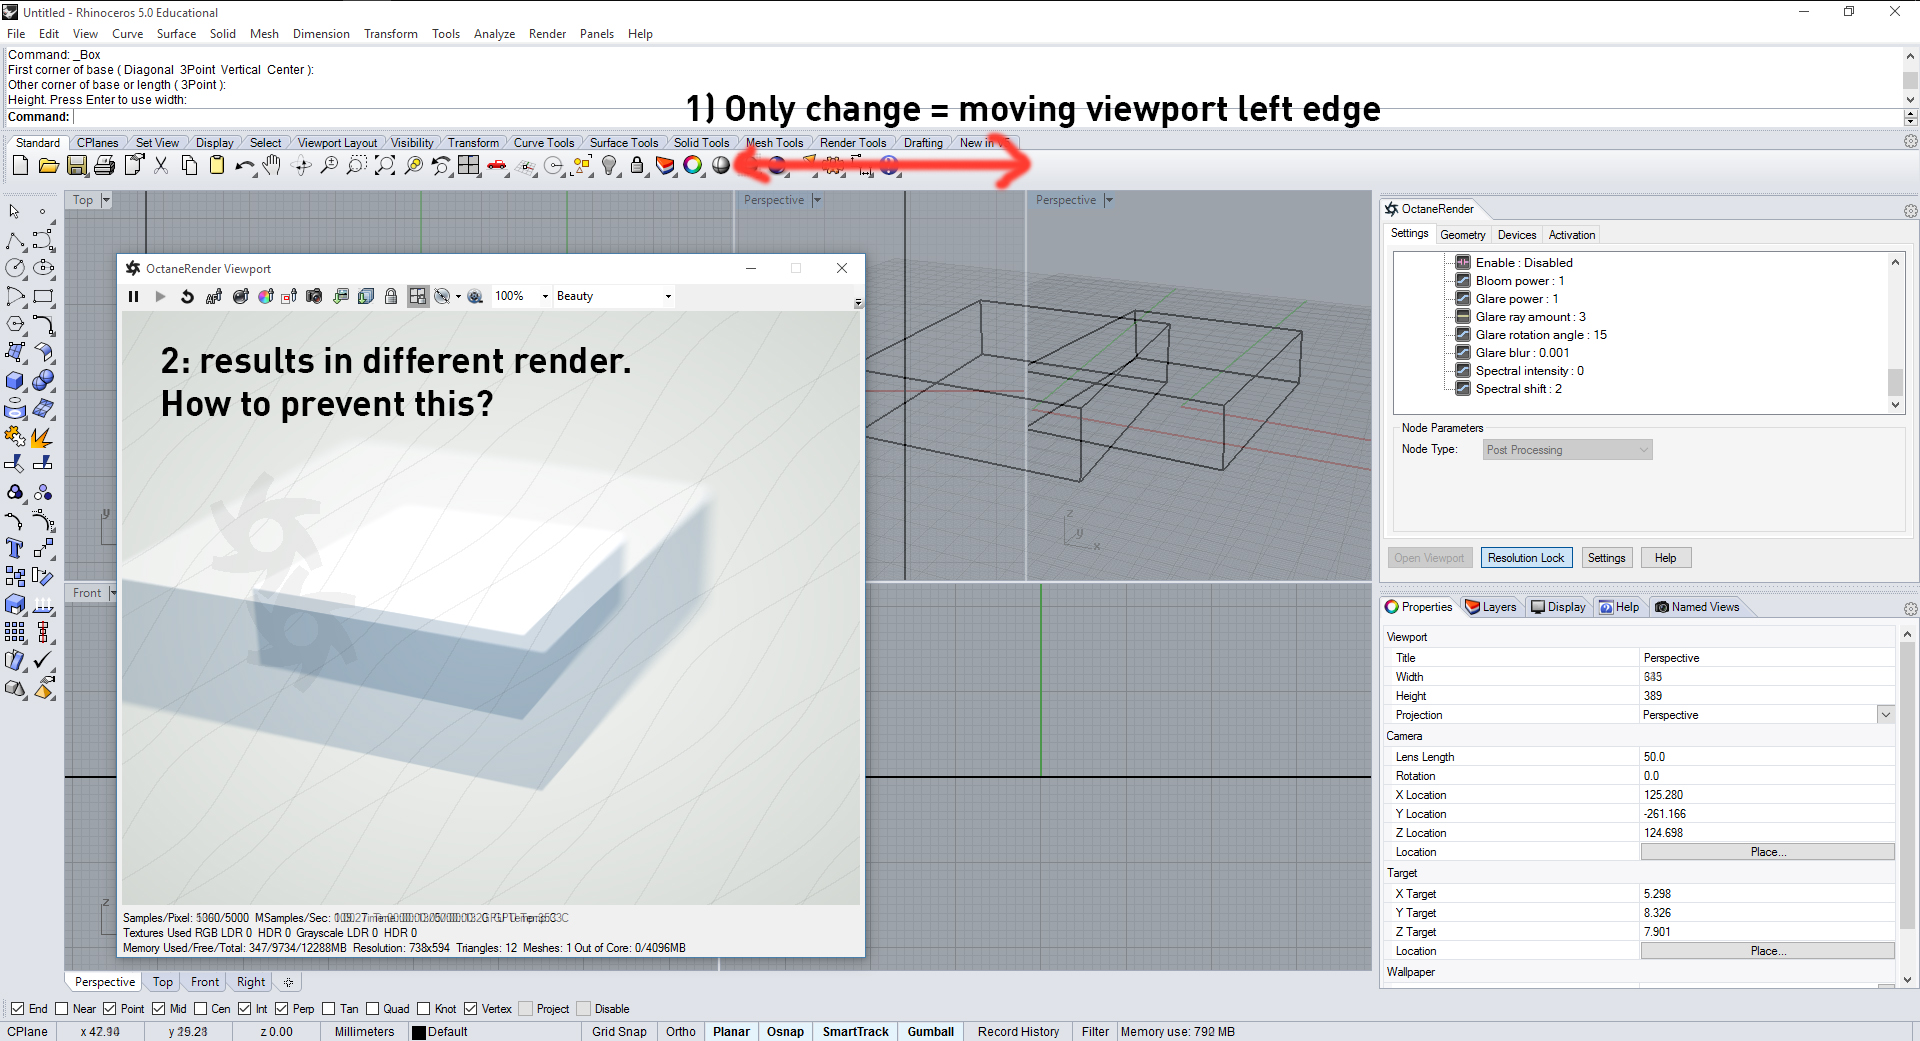Toggle Grid Snap in status bar
This screenshot has height=1041, width=1920.
pyautogui.click(x=619, y=1032)
